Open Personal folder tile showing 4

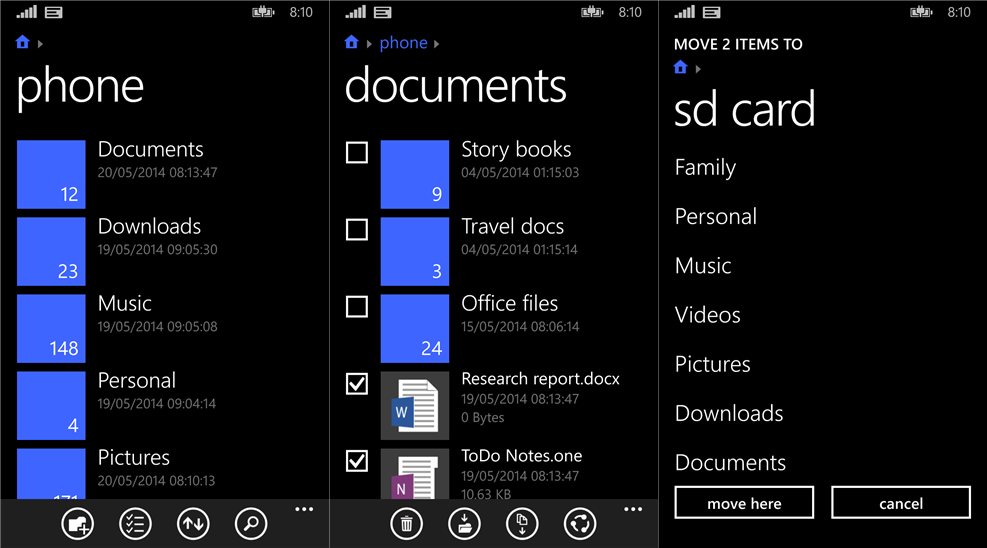(x=51, y=406)
